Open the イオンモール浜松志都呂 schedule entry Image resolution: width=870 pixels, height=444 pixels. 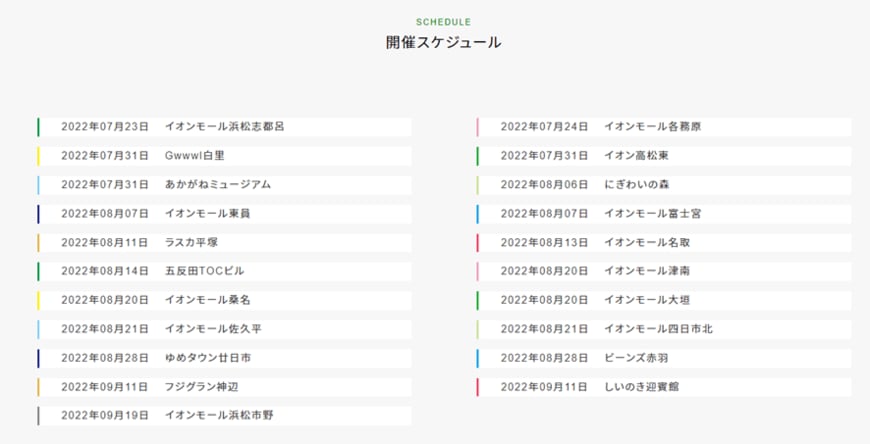pos(224,127)
